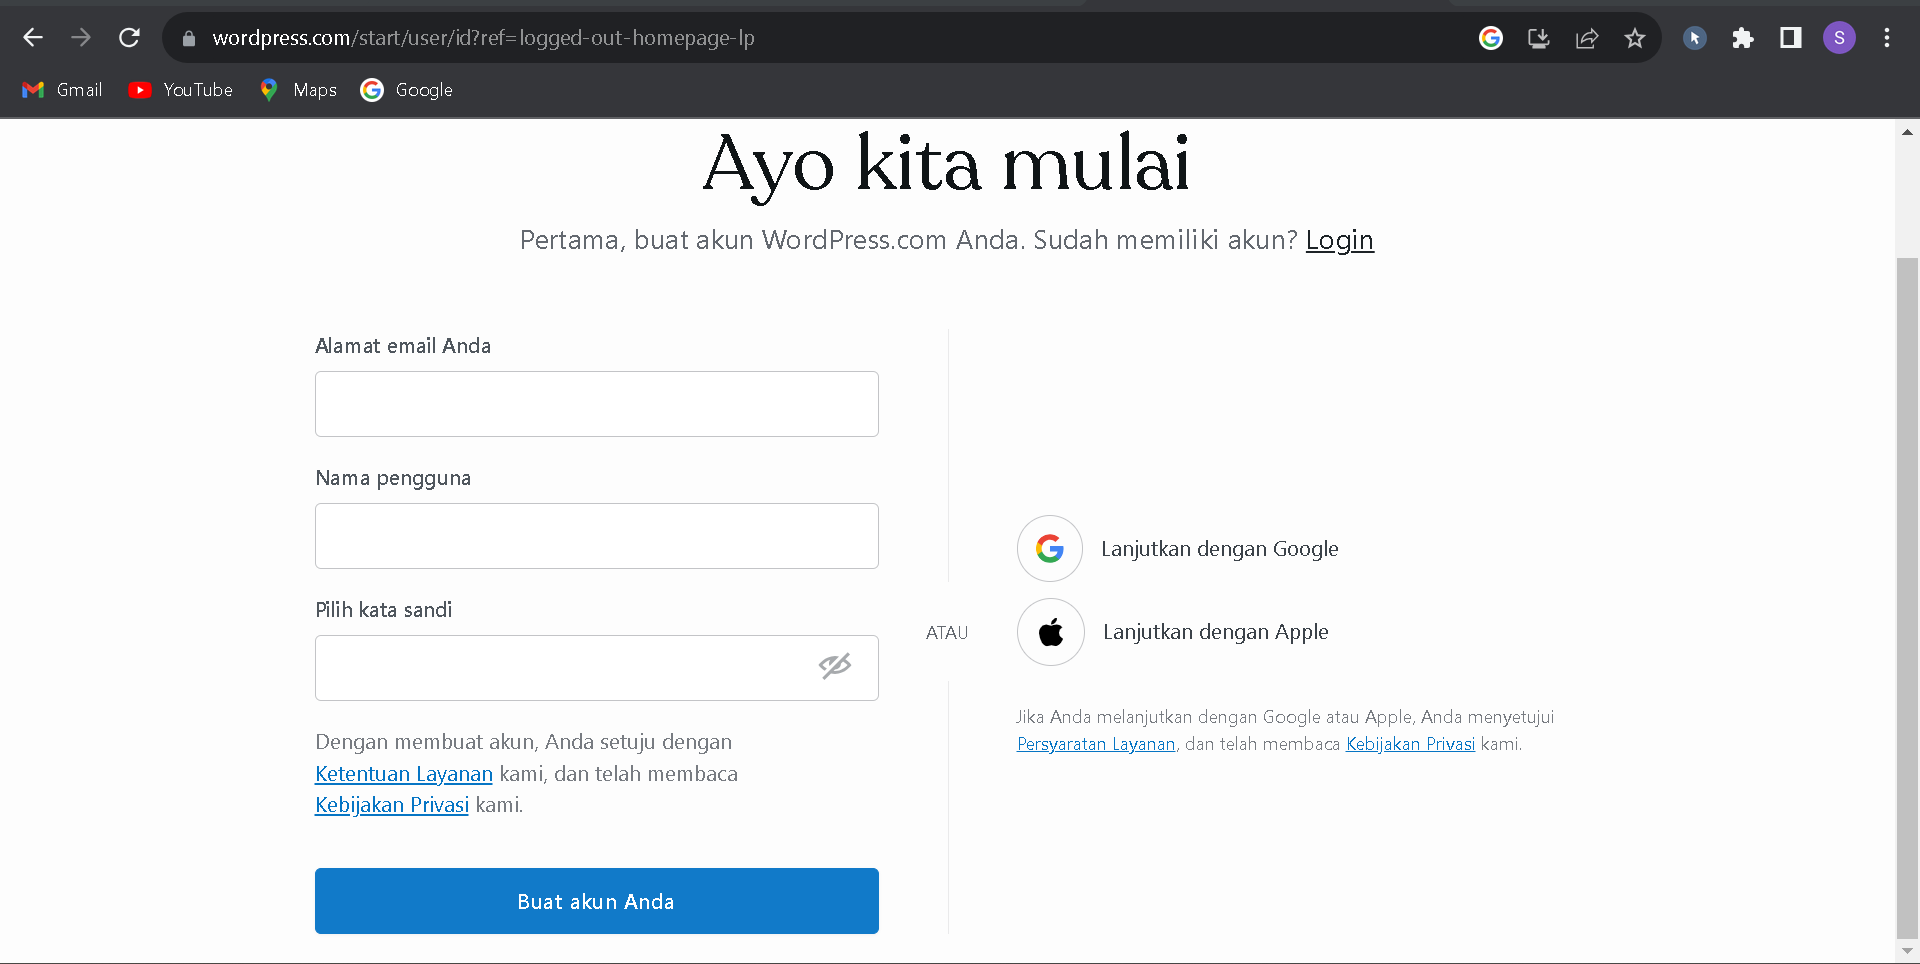Open Kebijakan Privasi link under social login
1920x964 pixels.
click(1410, 744)
